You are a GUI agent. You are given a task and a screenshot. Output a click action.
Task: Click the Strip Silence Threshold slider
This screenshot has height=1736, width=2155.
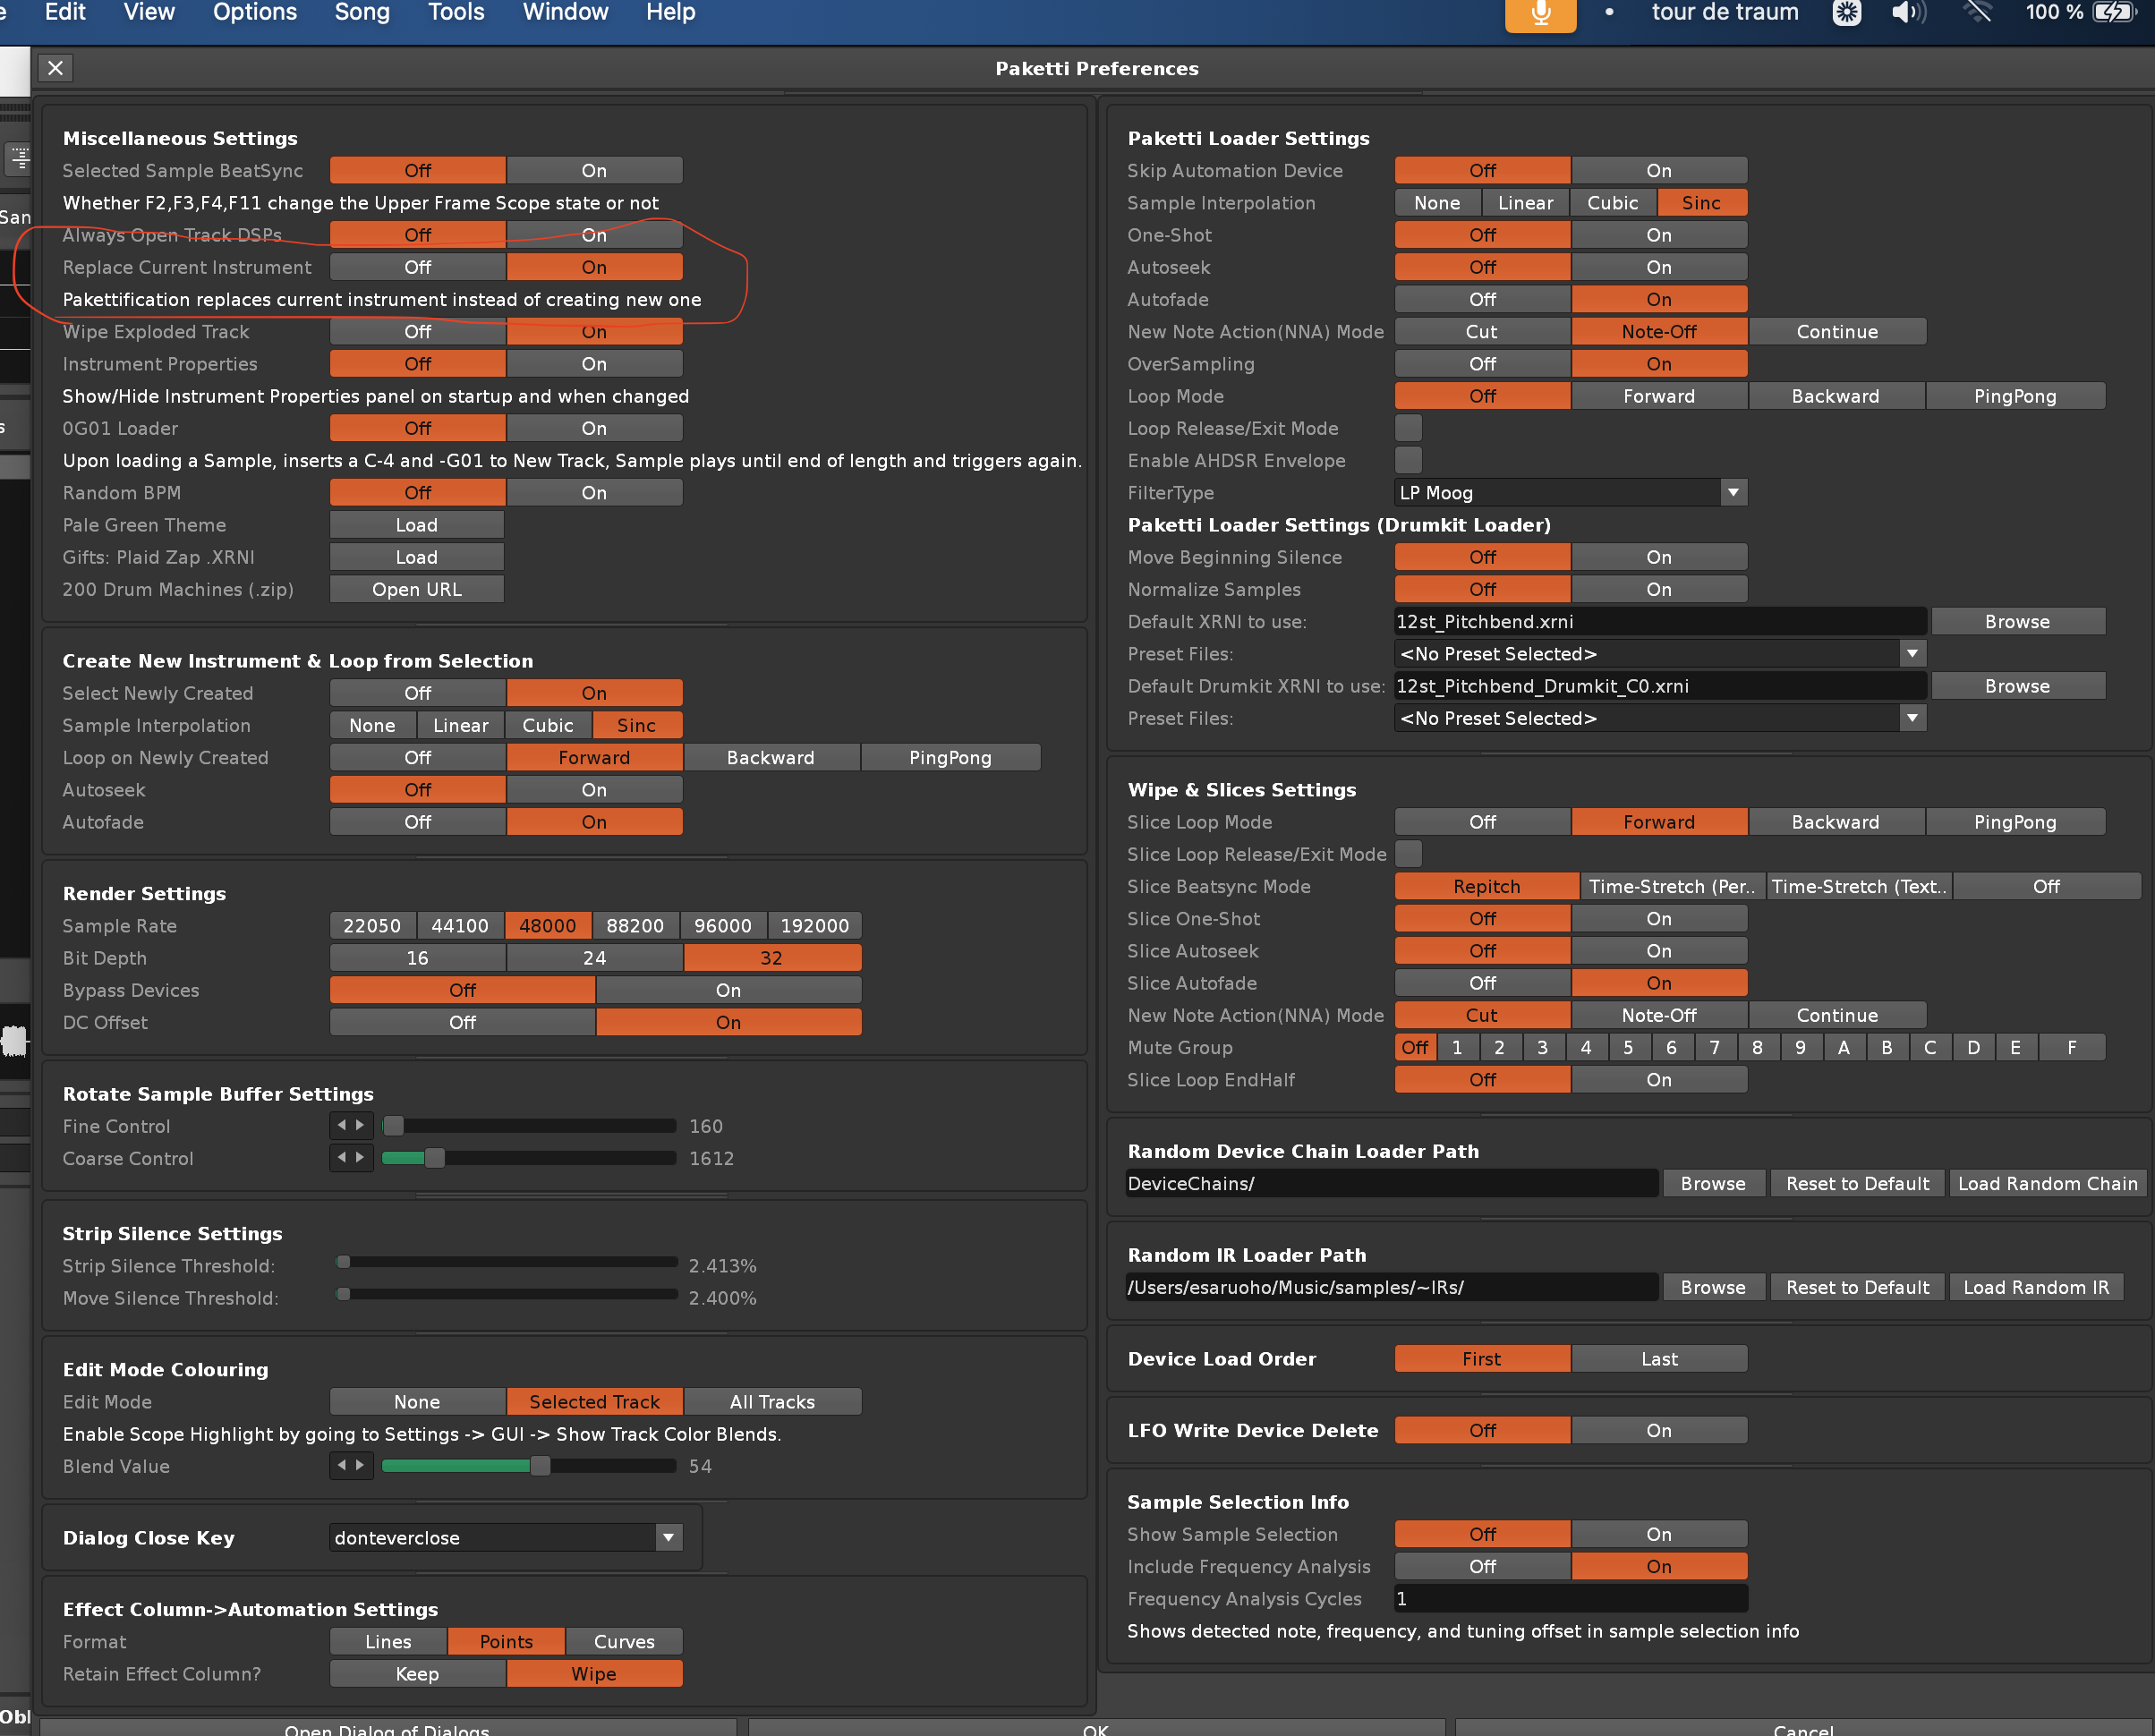point(508,1263)
